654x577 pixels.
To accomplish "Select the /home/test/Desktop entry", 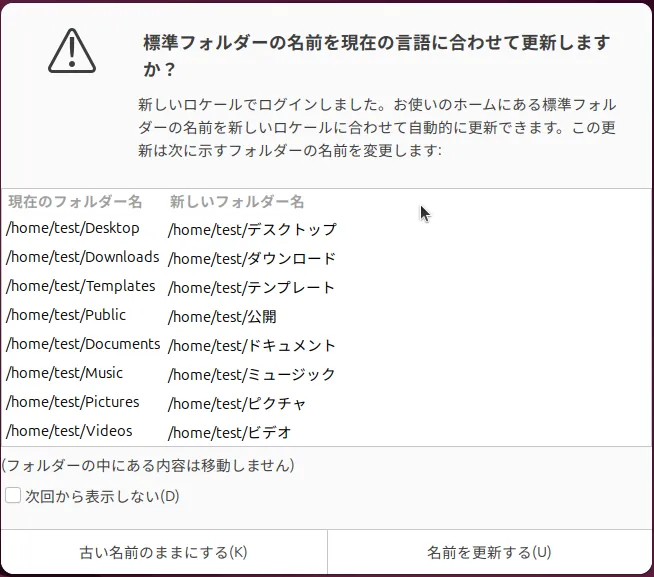I will tap(73, 229).
